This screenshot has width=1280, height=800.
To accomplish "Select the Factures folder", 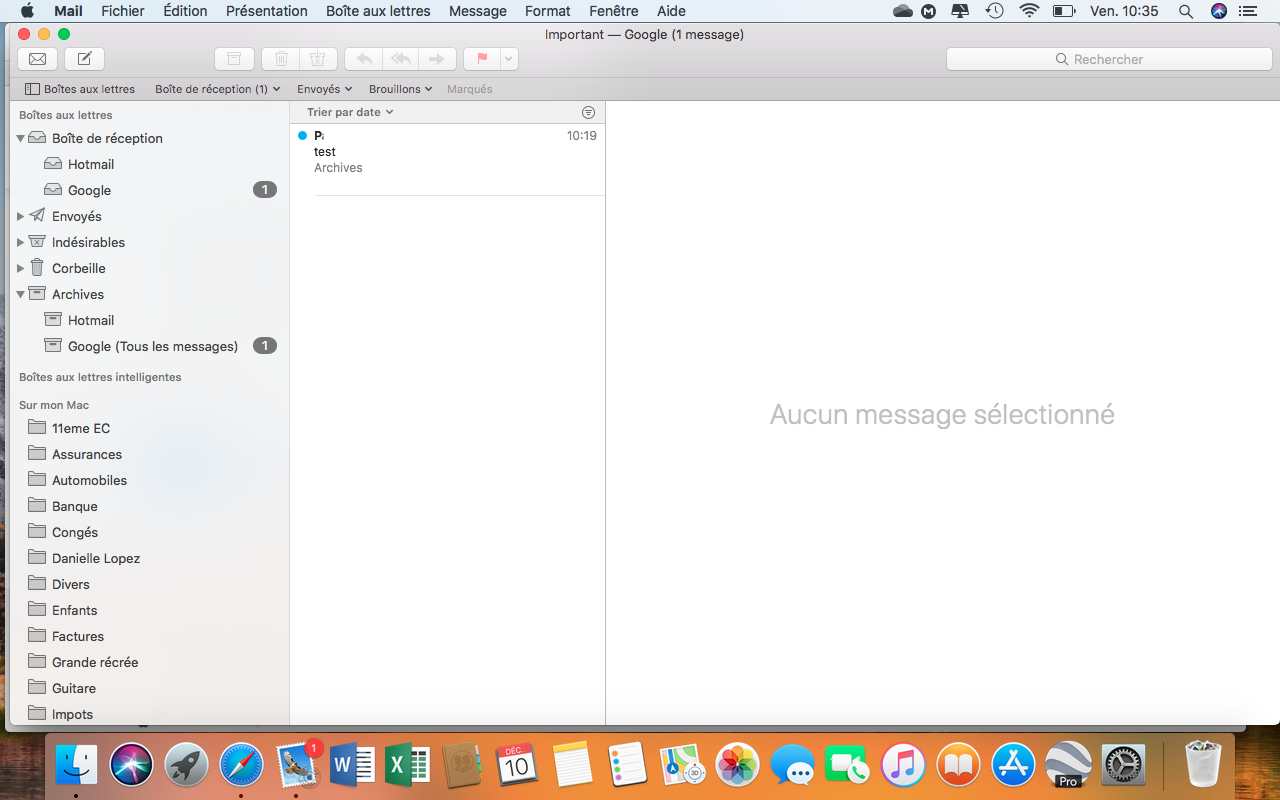I will coord(77,636).
